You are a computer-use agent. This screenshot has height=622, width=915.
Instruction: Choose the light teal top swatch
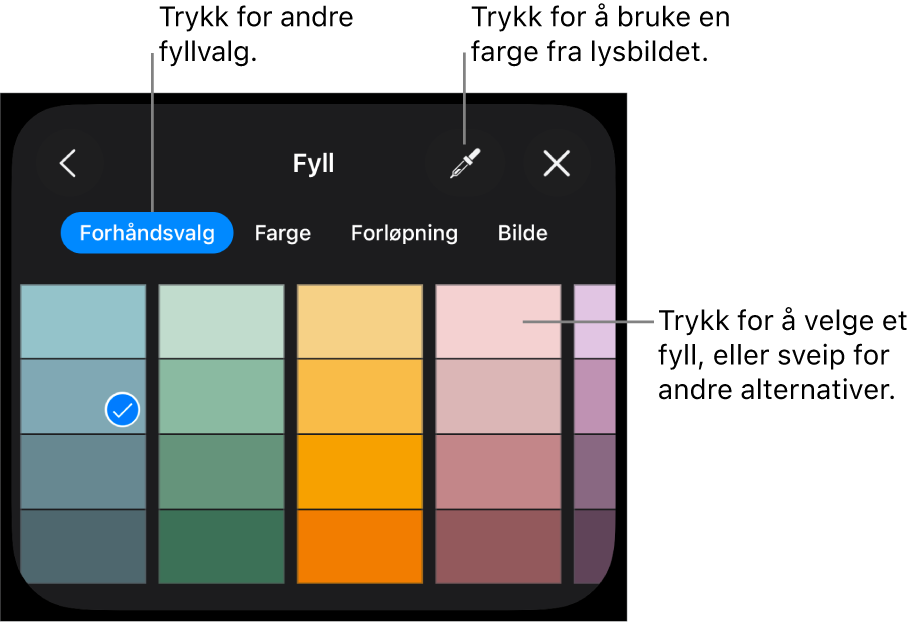[83, 321]
